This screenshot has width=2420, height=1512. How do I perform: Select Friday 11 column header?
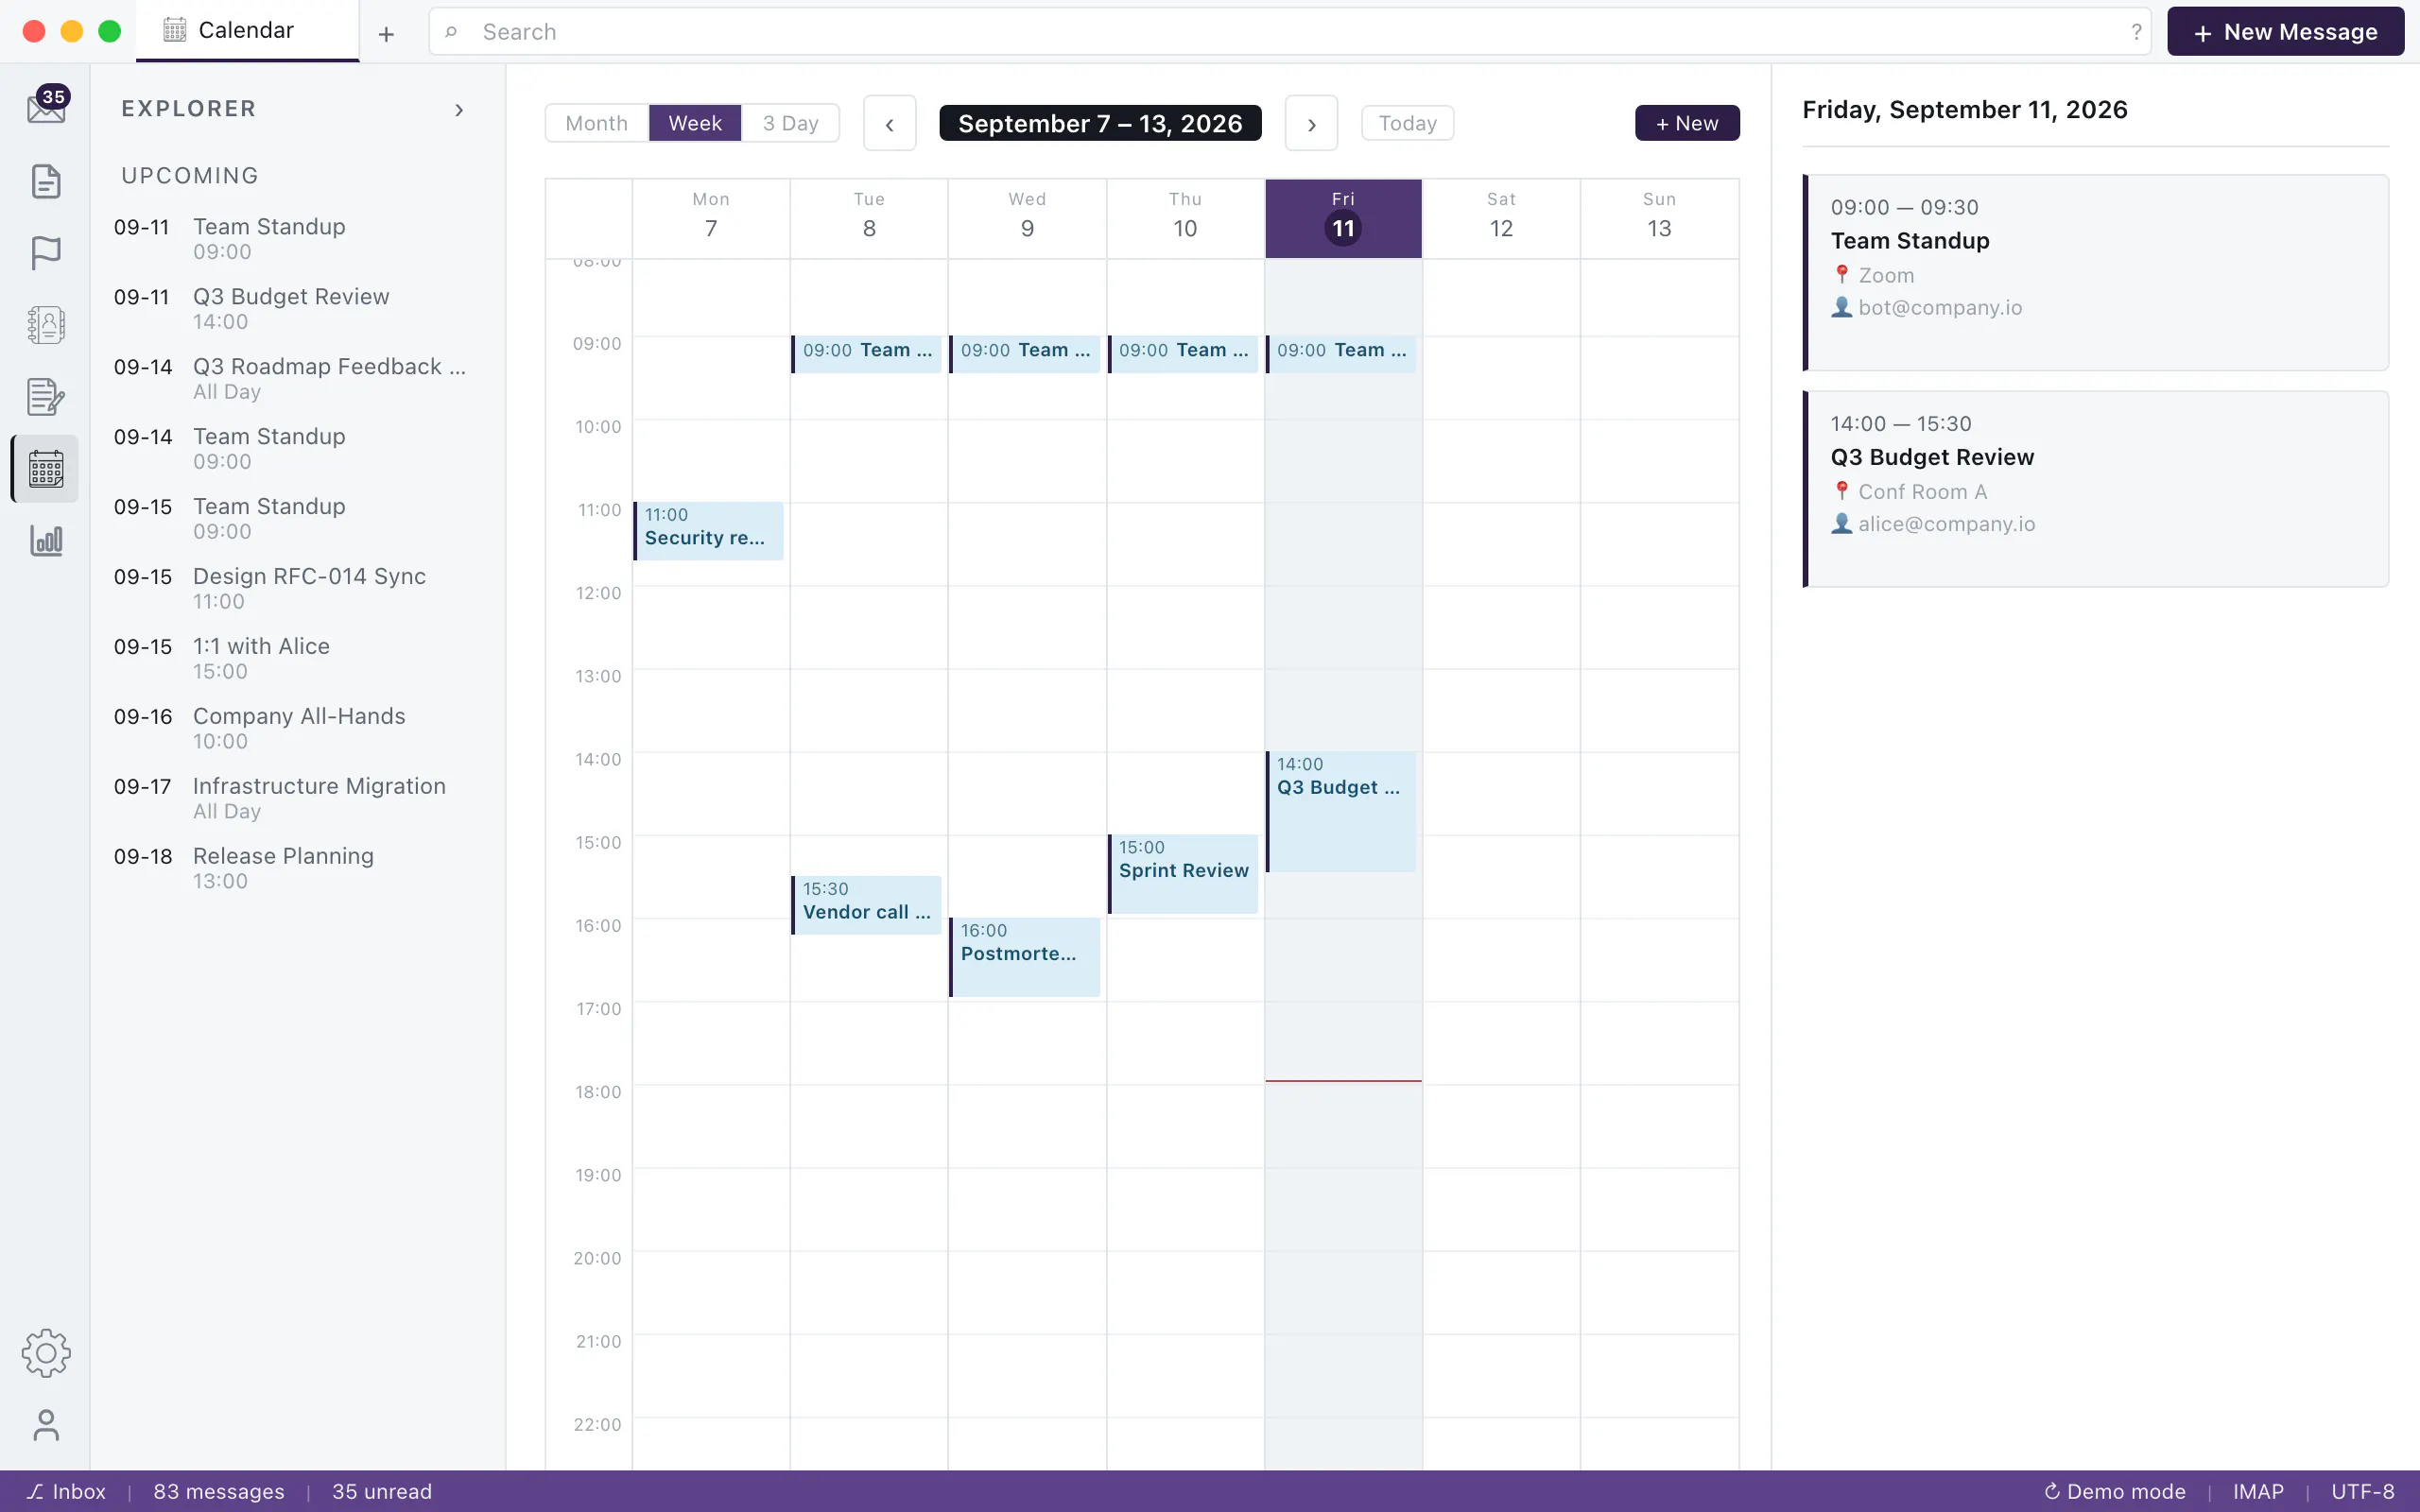(x=1343, y=218)
